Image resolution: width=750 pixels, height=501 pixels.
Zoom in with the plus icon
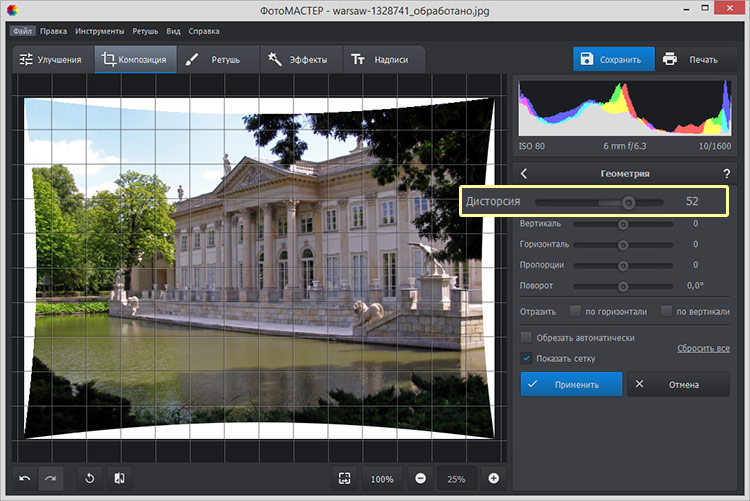[x=493, y=478]
